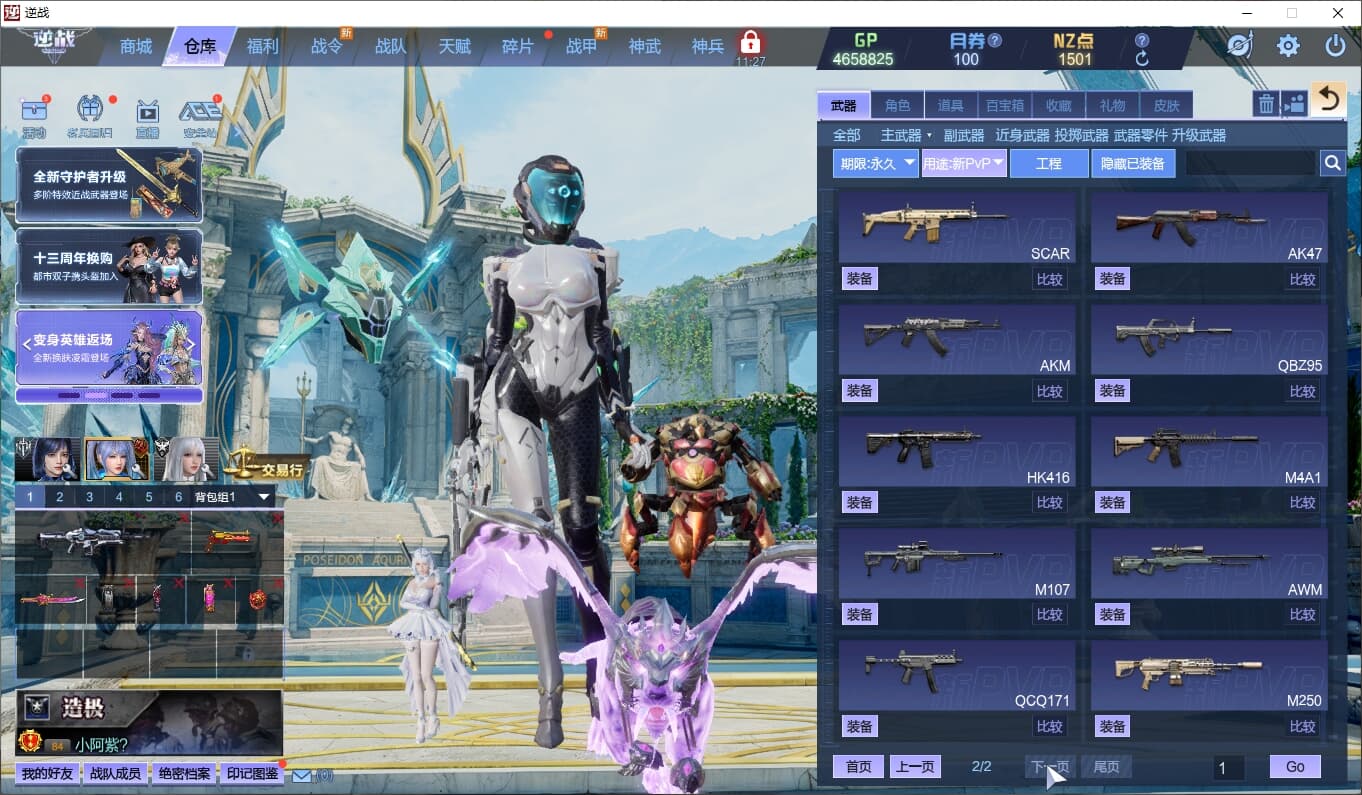Click the red grenade orb slot
Image resolution: width=1362 pixels, height=795 pixels.
pos(259,599)
